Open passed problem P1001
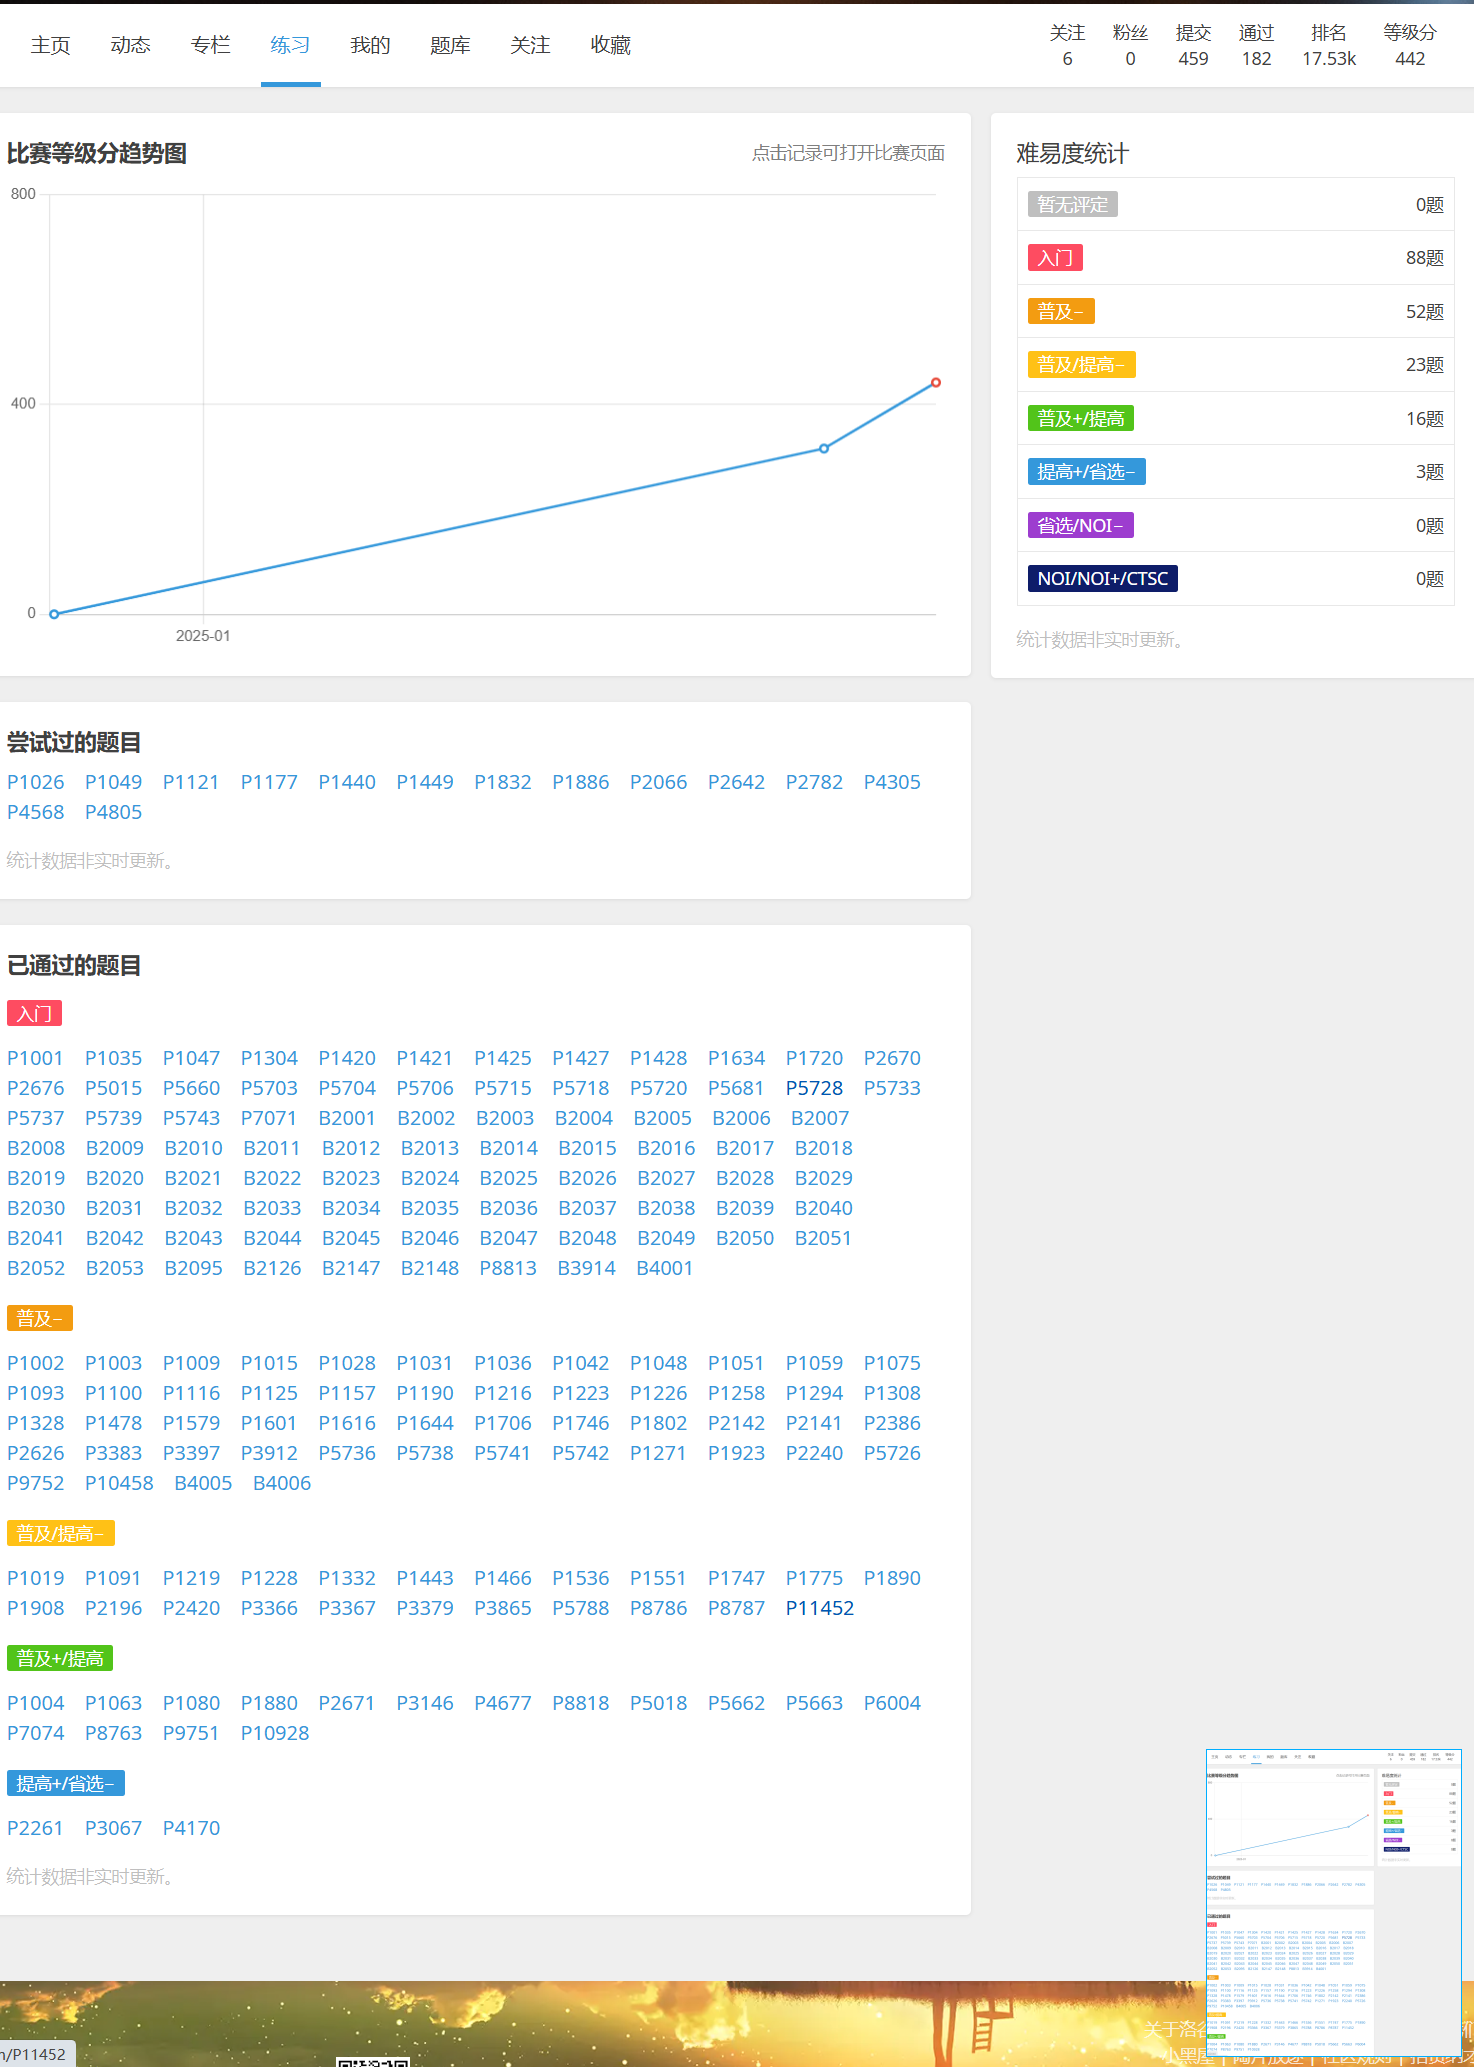 click(x=36, y=1058)
